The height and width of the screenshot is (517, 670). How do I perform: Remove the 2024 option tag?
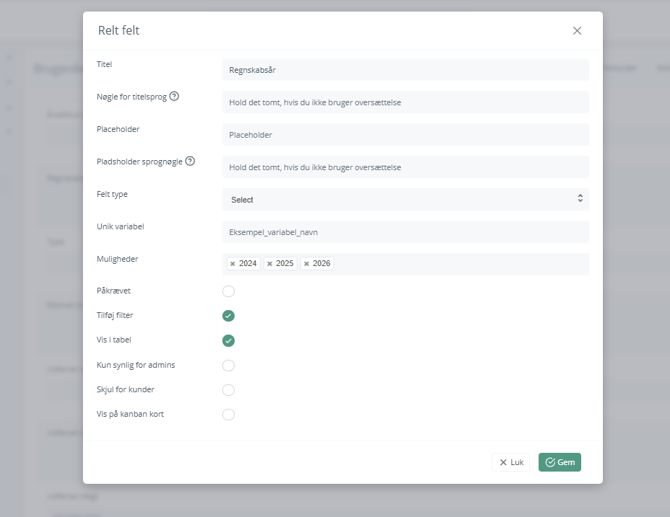pyautogui.click(x=233, y=264)
